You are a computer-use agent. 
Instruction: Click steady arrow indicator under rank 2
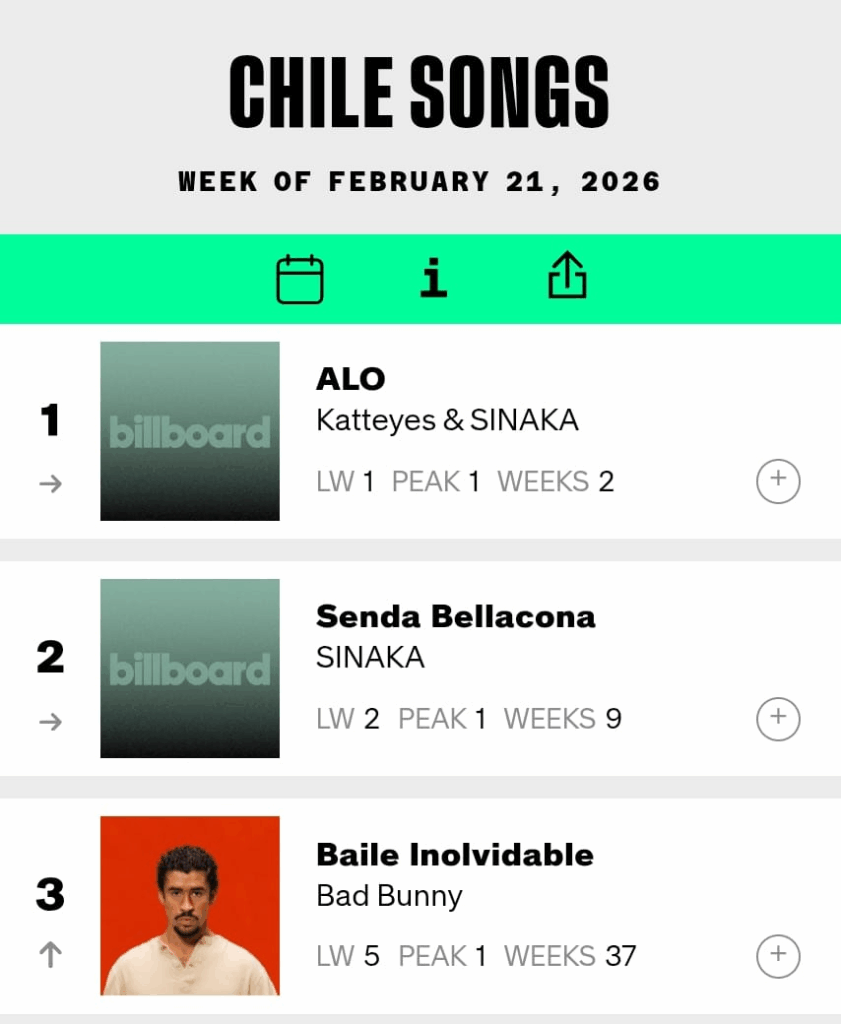pos(50,721)
